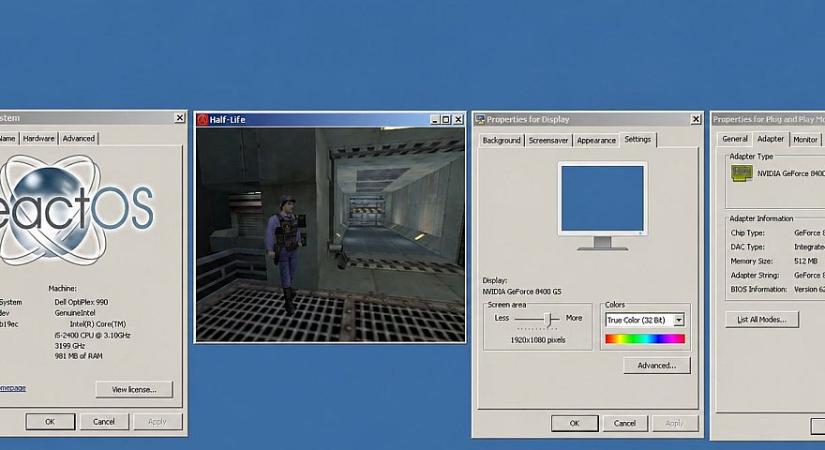Click OK in System window

click(x=50, y=422)
